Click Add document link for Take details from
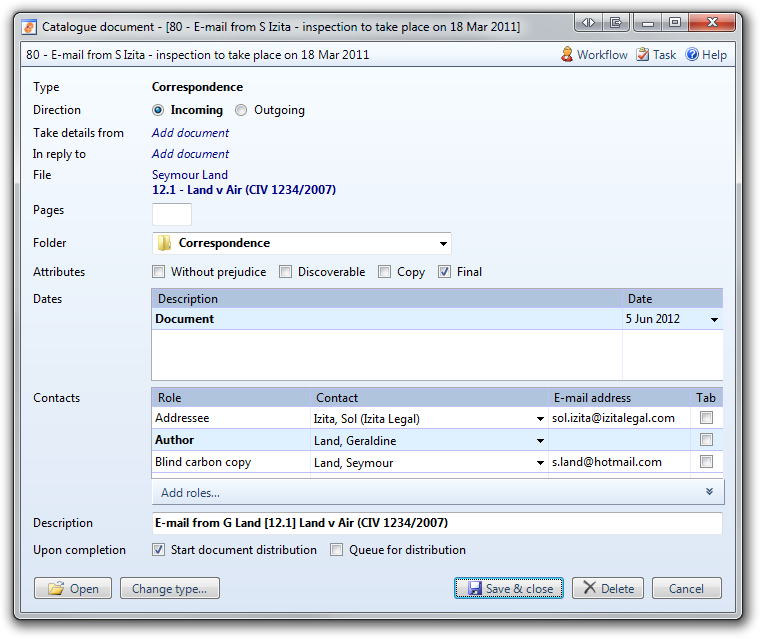Viewport: 761px width, 639px height. [190, 133]
